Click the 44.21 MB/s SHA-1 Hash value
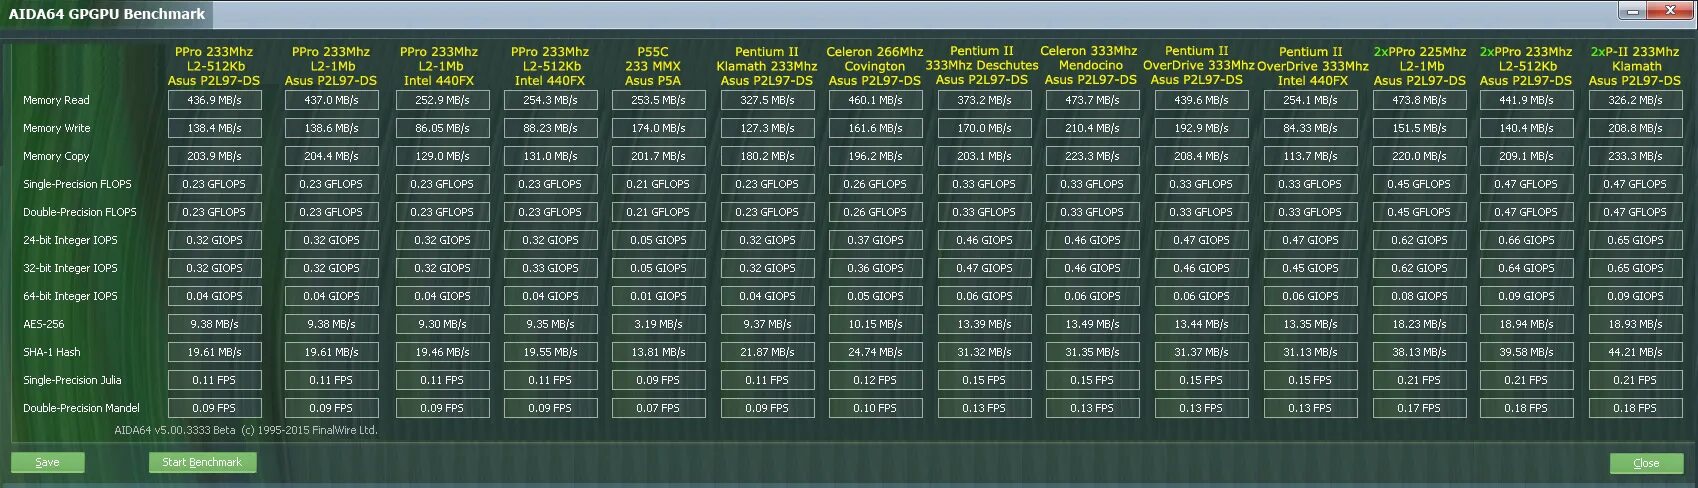 point(1635,352)
